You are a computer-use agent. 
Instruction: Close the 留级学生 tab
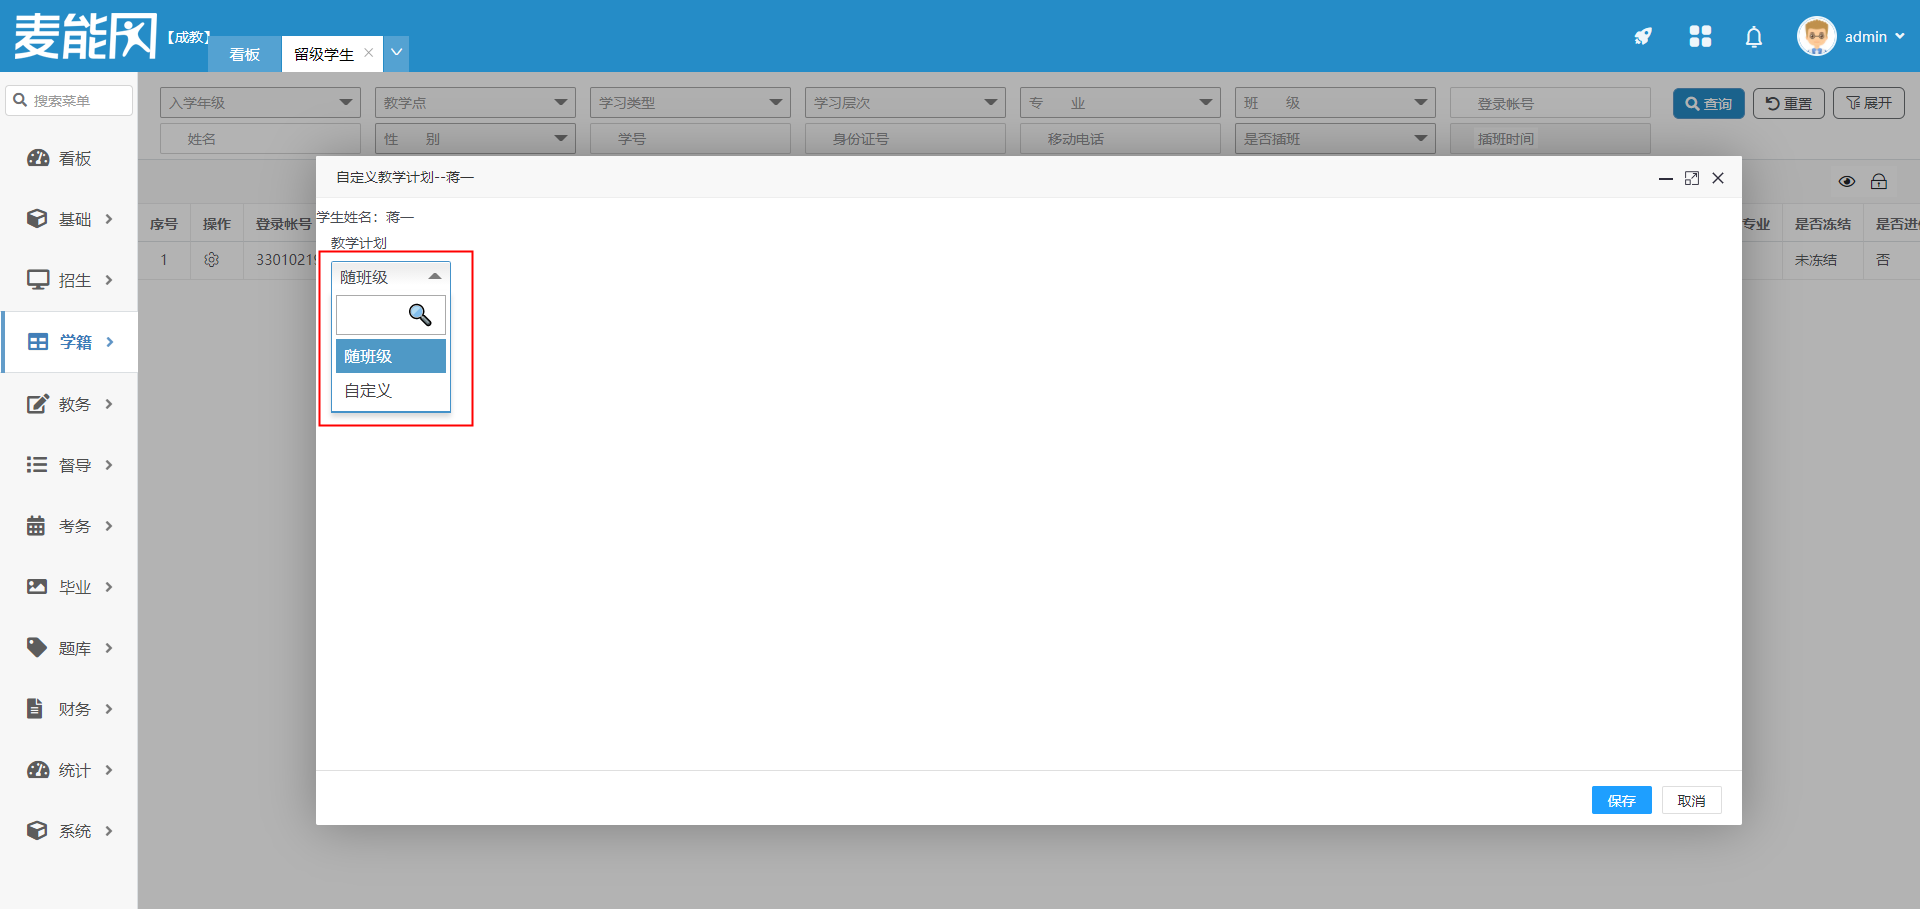[x=368, y=53]
